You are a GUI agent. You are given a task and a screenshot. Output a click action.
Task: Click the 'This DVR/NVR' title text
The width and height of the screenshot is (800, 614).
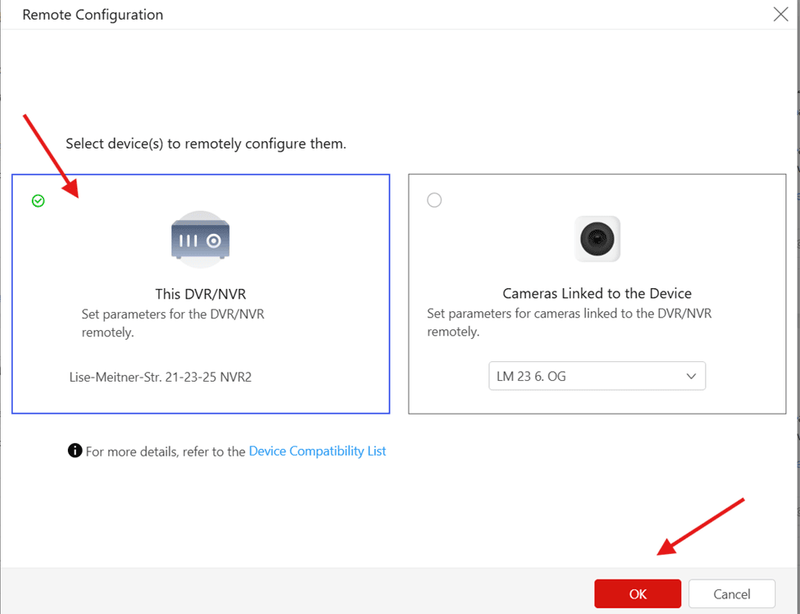pyautogui.click(x=201, y=294)
